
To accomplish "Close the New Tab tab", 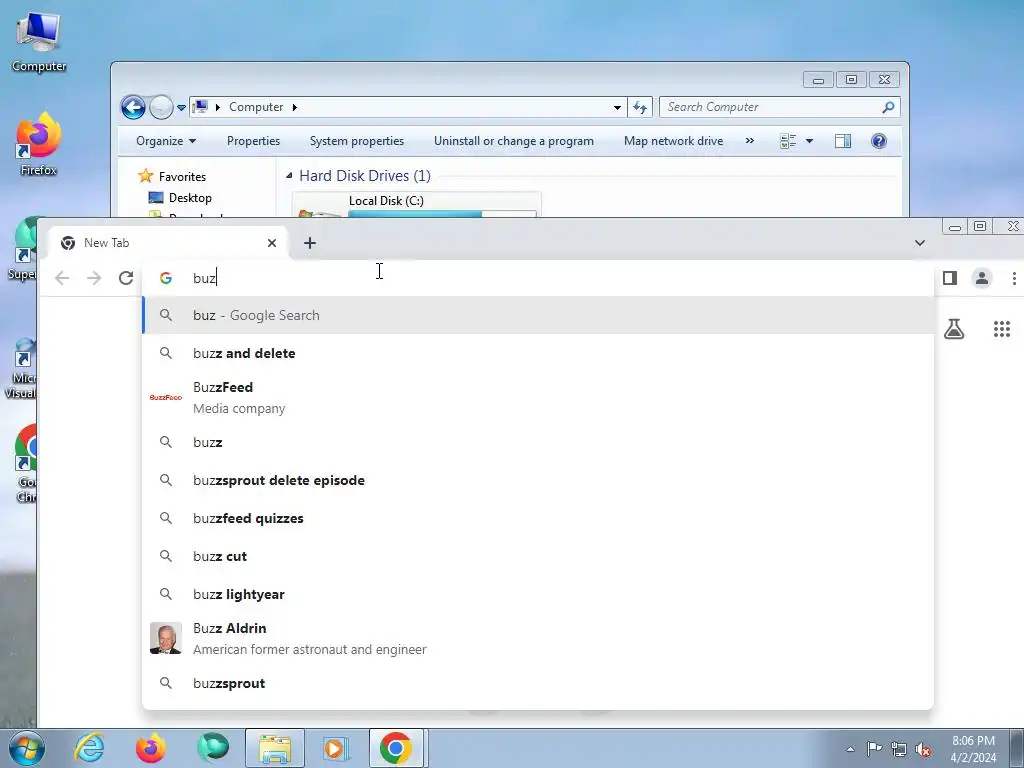I will (272, 243).
